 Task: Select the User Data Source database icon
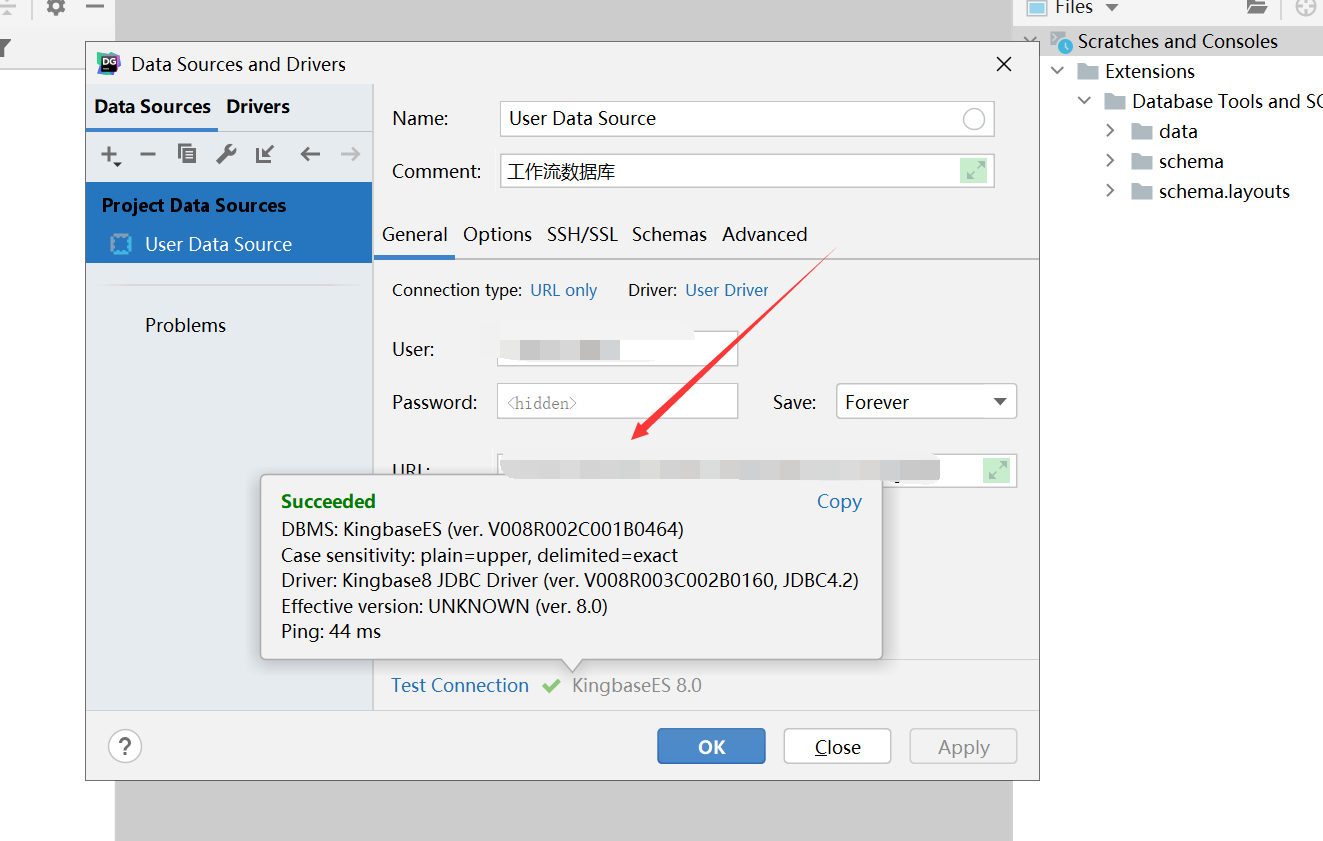121,244
